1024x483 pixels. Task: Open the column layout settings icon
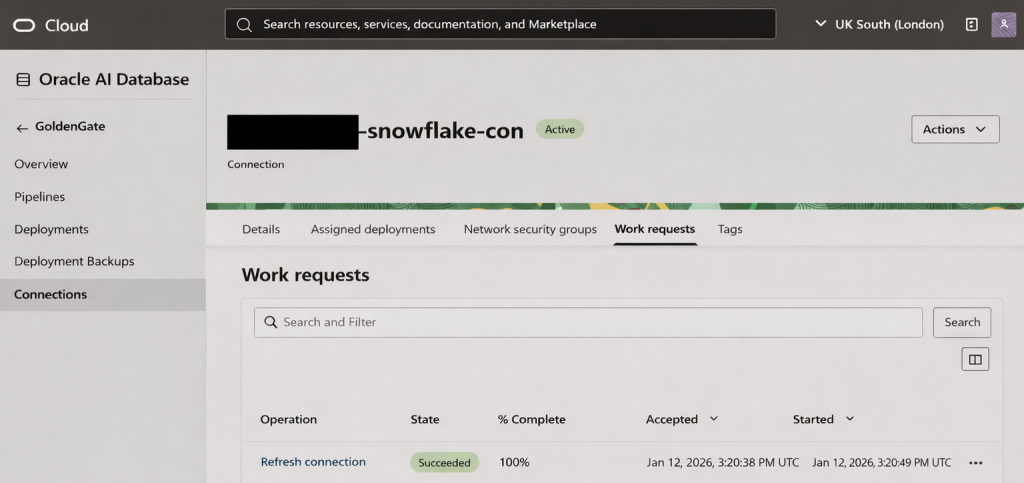pyautogui.click(x=975, y=359)
